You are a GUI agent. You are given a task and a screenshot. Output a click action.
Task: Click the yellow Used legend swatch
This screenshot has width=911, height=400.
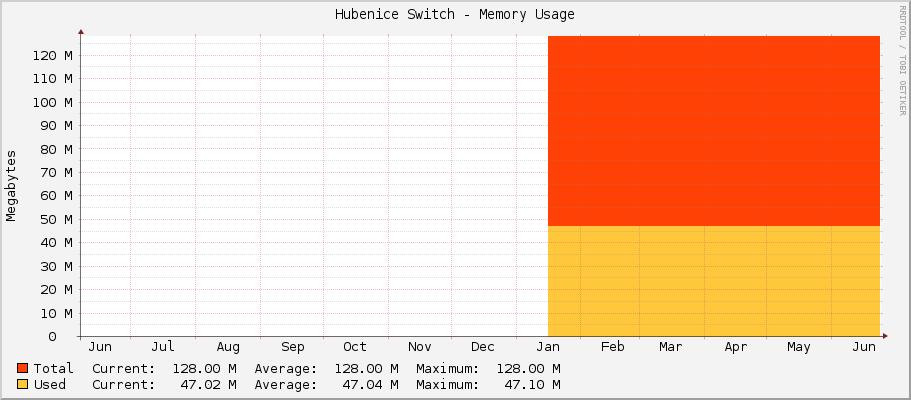point(23,384)
